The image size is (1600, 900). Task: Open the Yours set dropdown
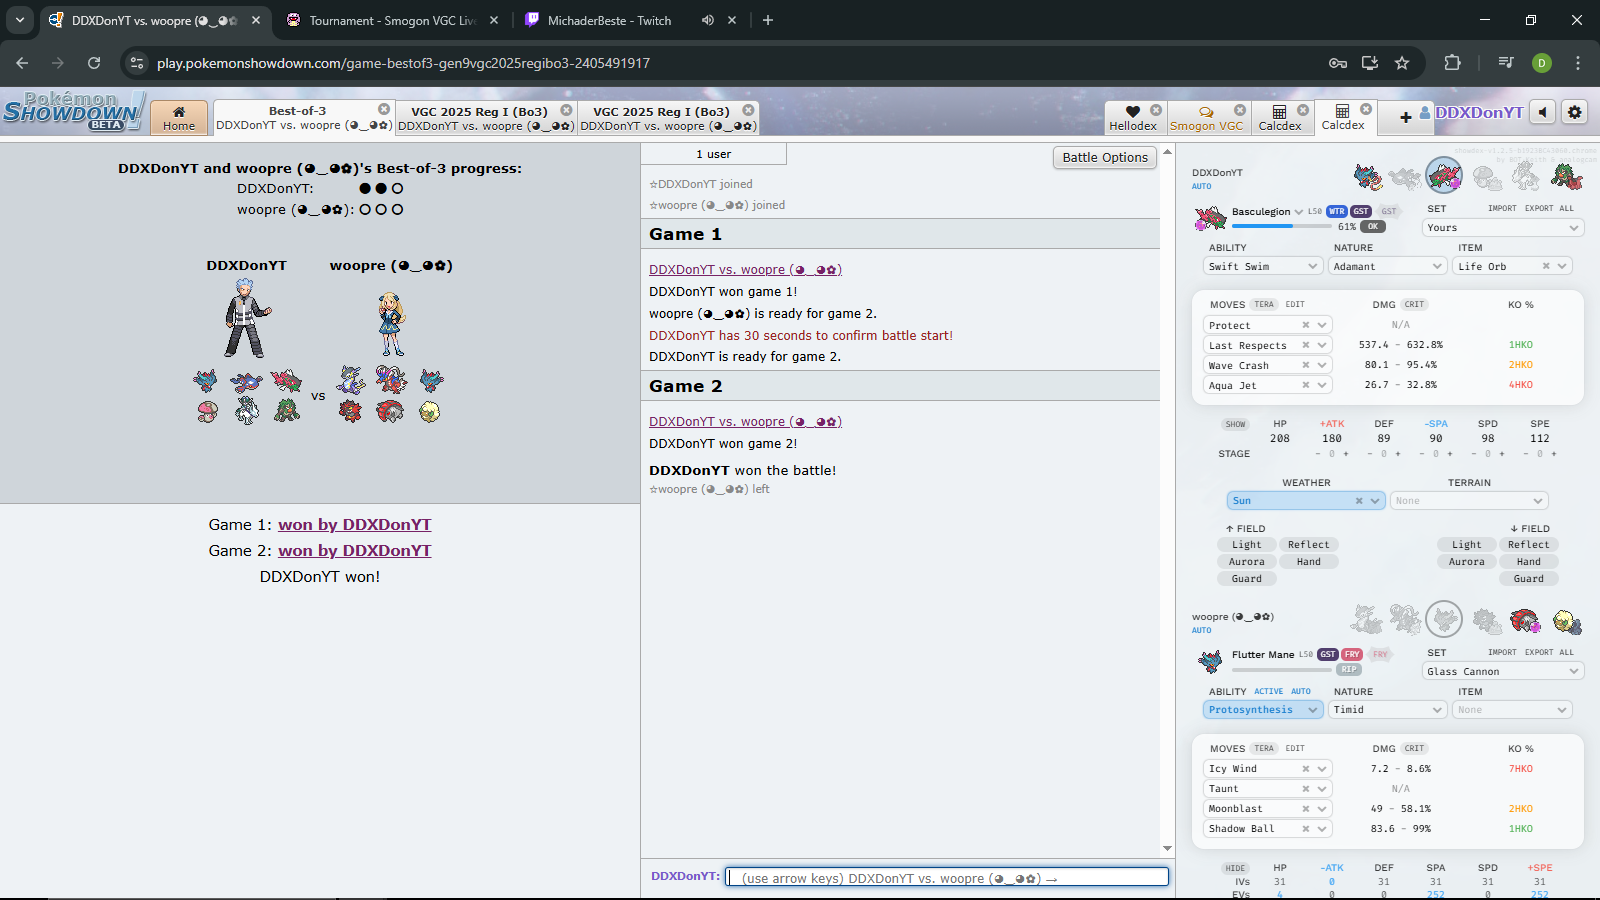click(1503, 228)
